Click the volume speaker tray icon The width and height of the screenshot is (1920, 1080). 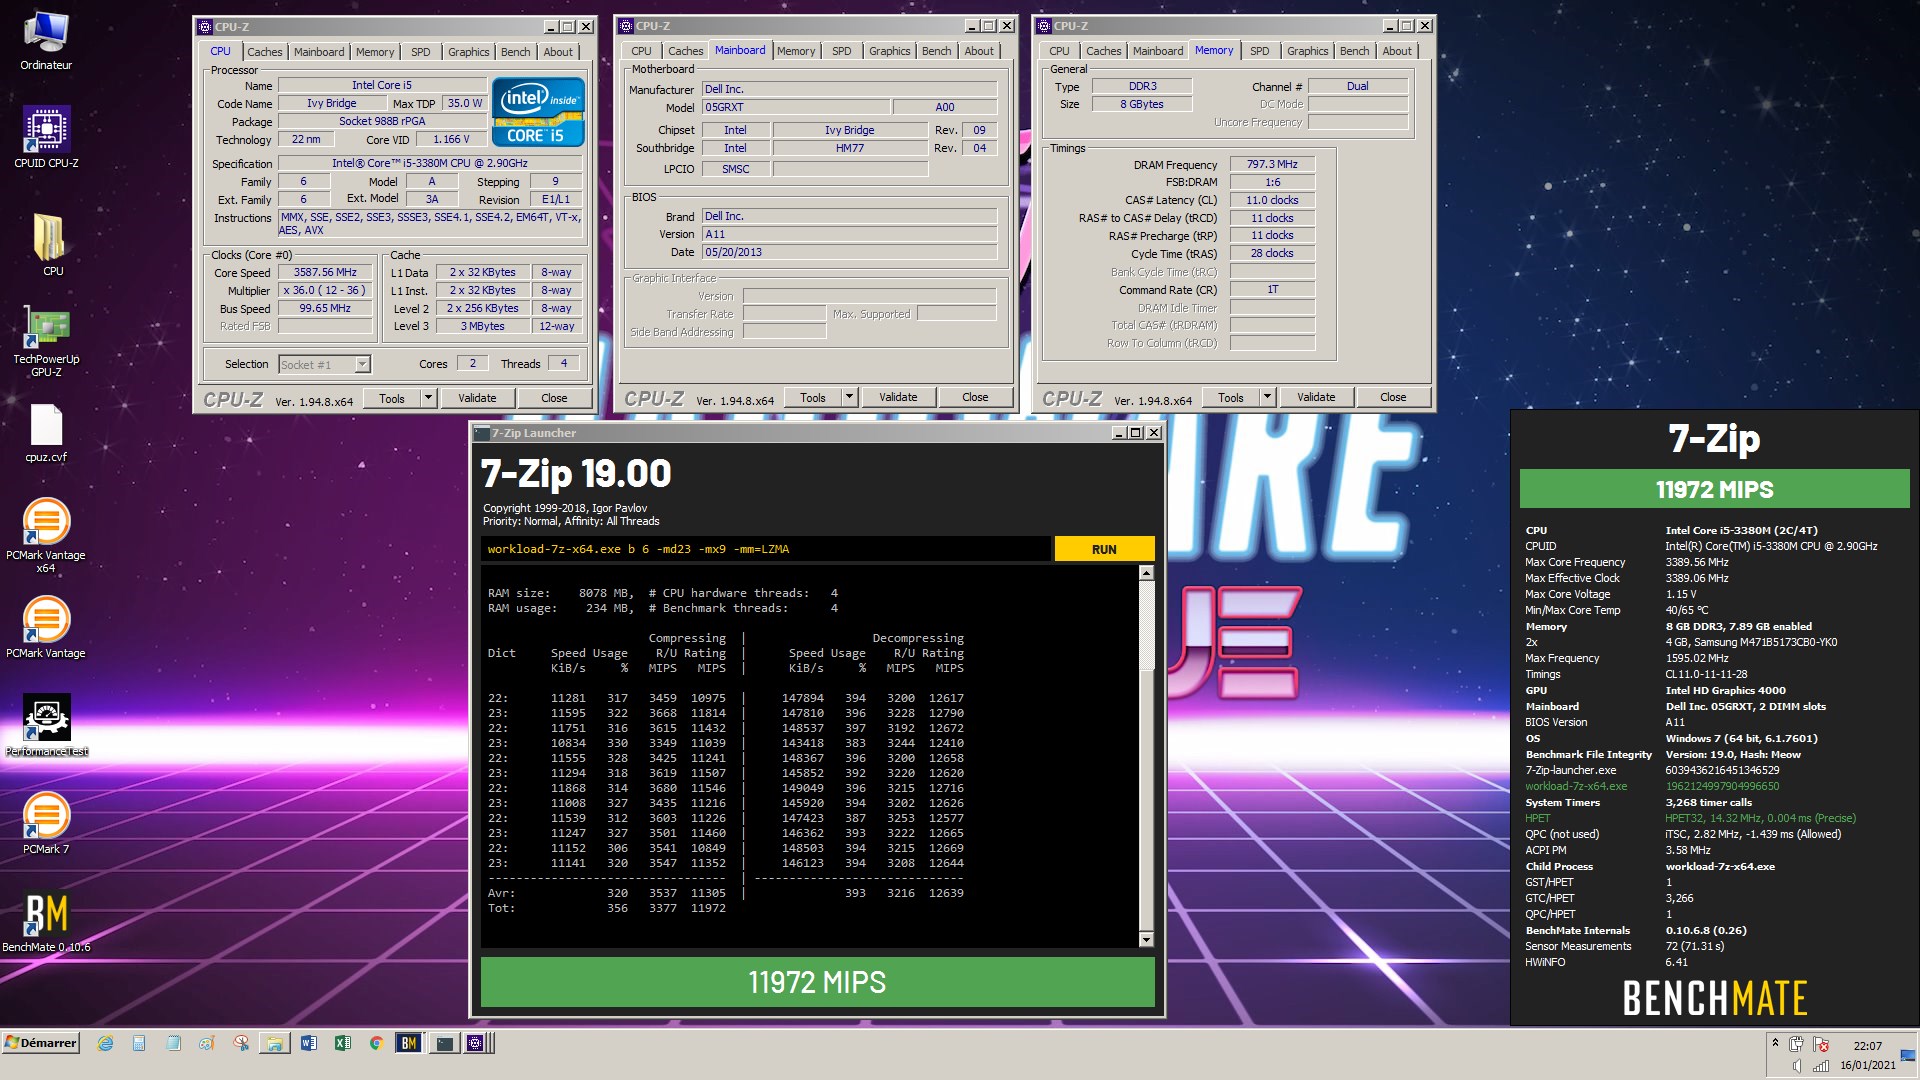coord(1797,1066)
